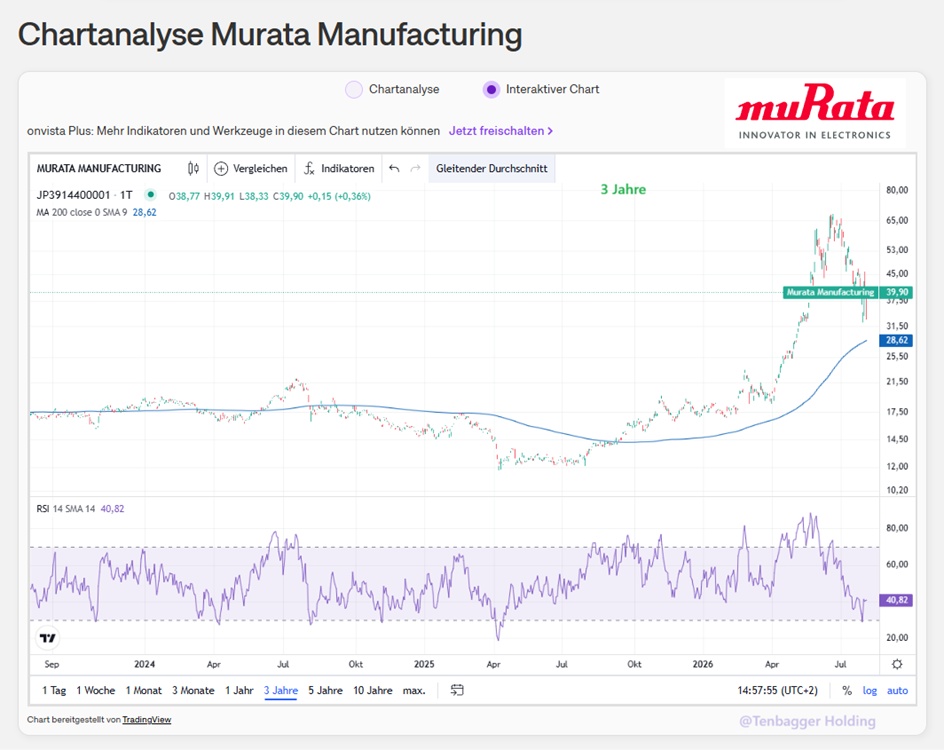944x750 pixels.
Task: Set time range to 1 Jahr
Action: [x=239, y=690]
